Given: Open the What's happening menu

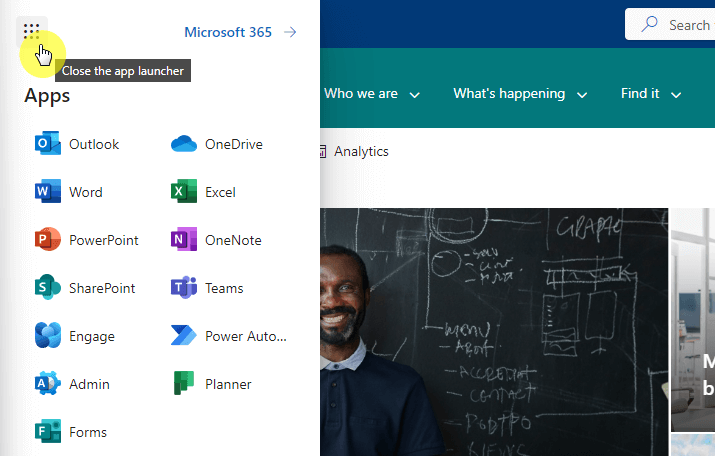Looking at the screenshot, I should 509,94.
